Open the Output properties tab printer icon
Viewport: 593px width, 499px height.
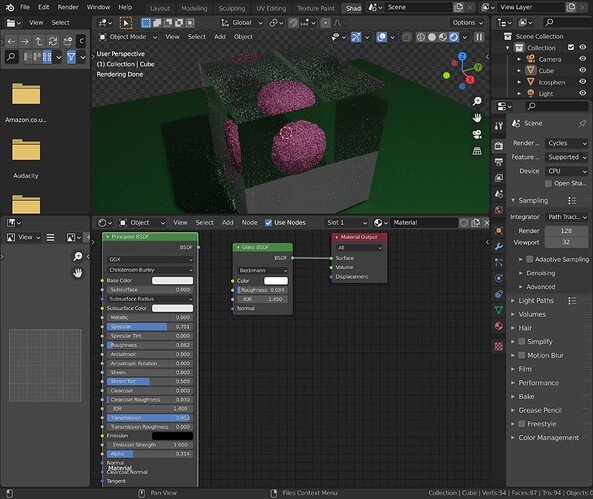499,162
